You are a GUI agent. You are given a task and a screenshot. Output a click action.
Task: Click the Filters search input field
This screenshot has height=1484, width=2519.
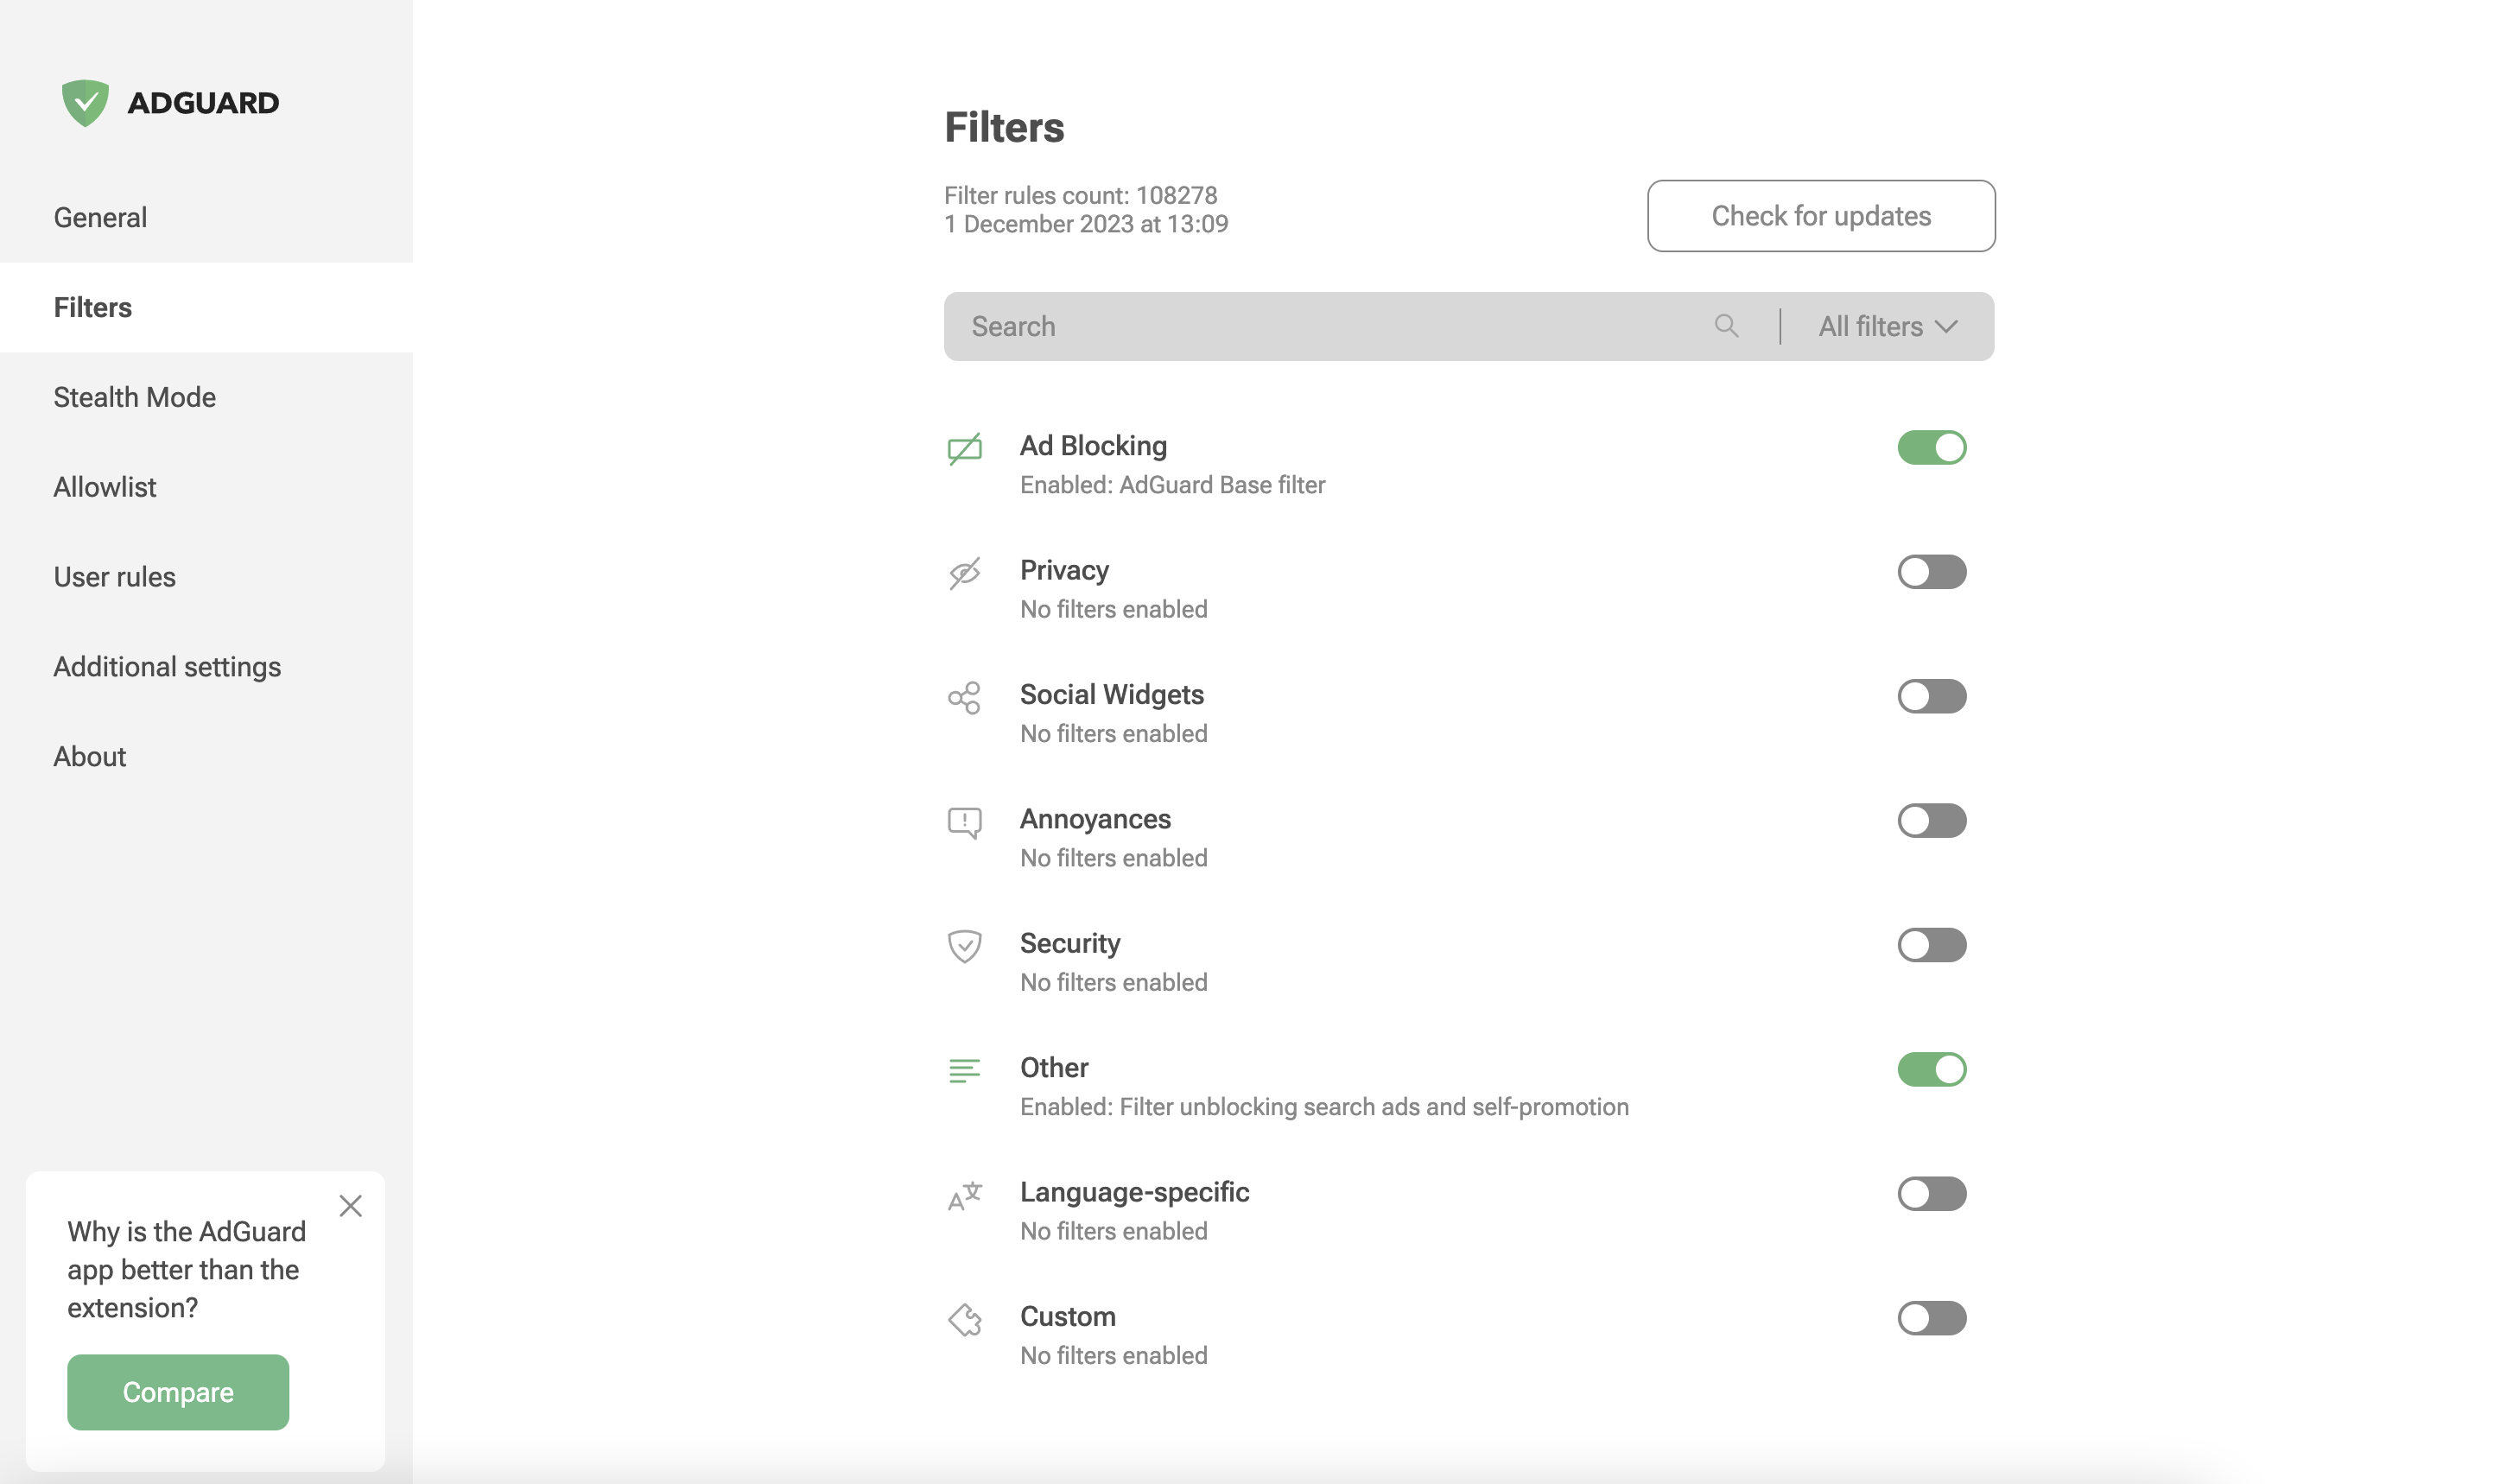click(1332, 325)
